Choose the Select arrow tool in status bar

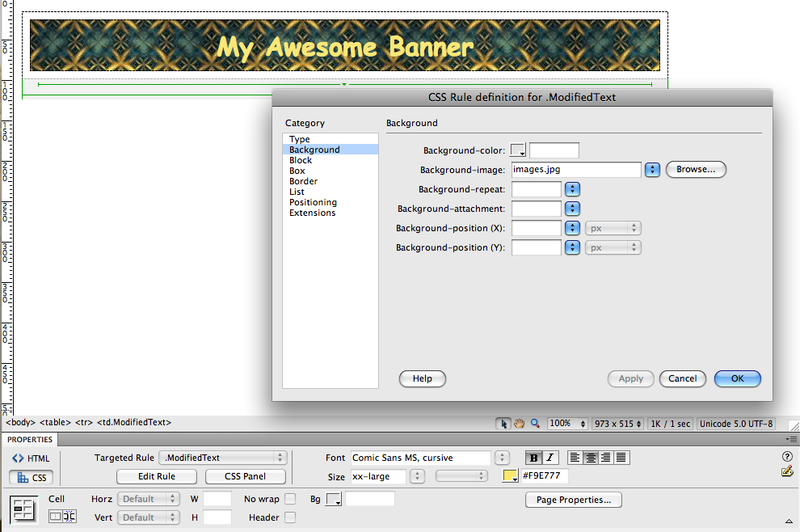click(503, 423)
